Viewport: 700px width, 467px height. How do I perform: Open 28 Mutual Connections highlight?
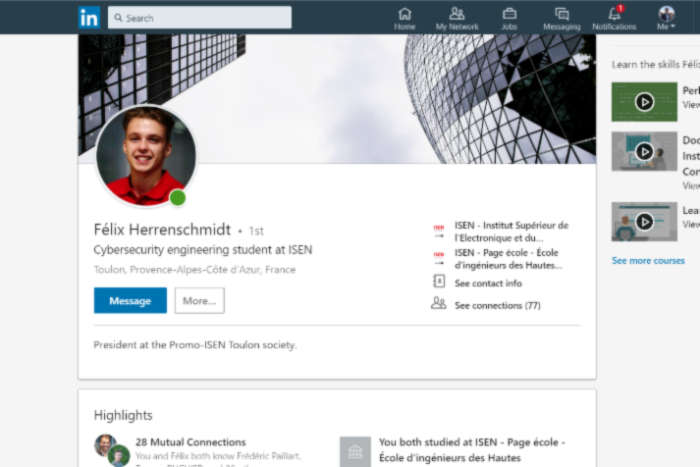coord(191,442)
